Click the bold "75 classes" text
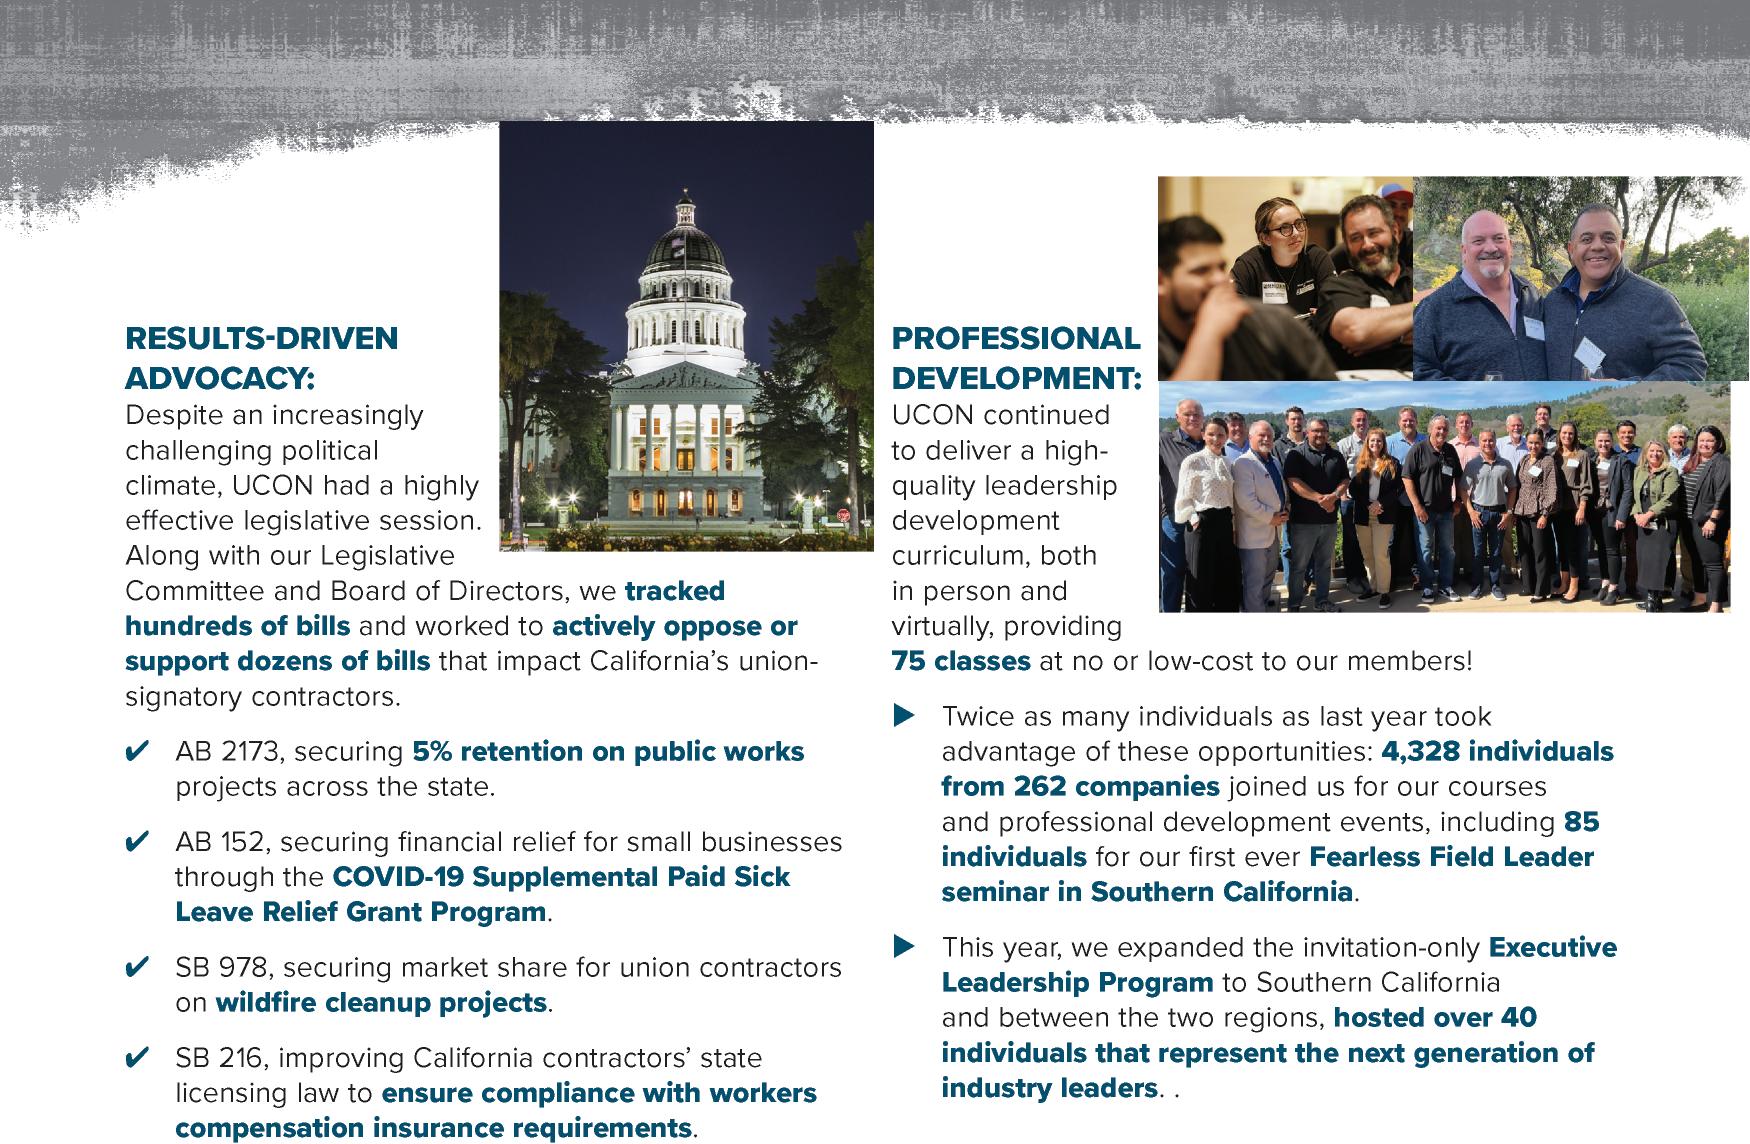 (961, 661)
